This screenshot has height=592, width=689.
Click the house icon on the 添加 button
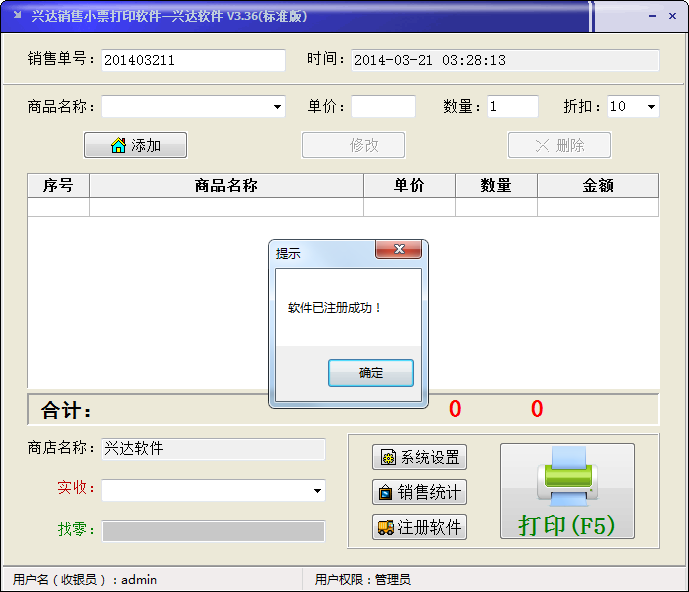[x=118, y=146]
